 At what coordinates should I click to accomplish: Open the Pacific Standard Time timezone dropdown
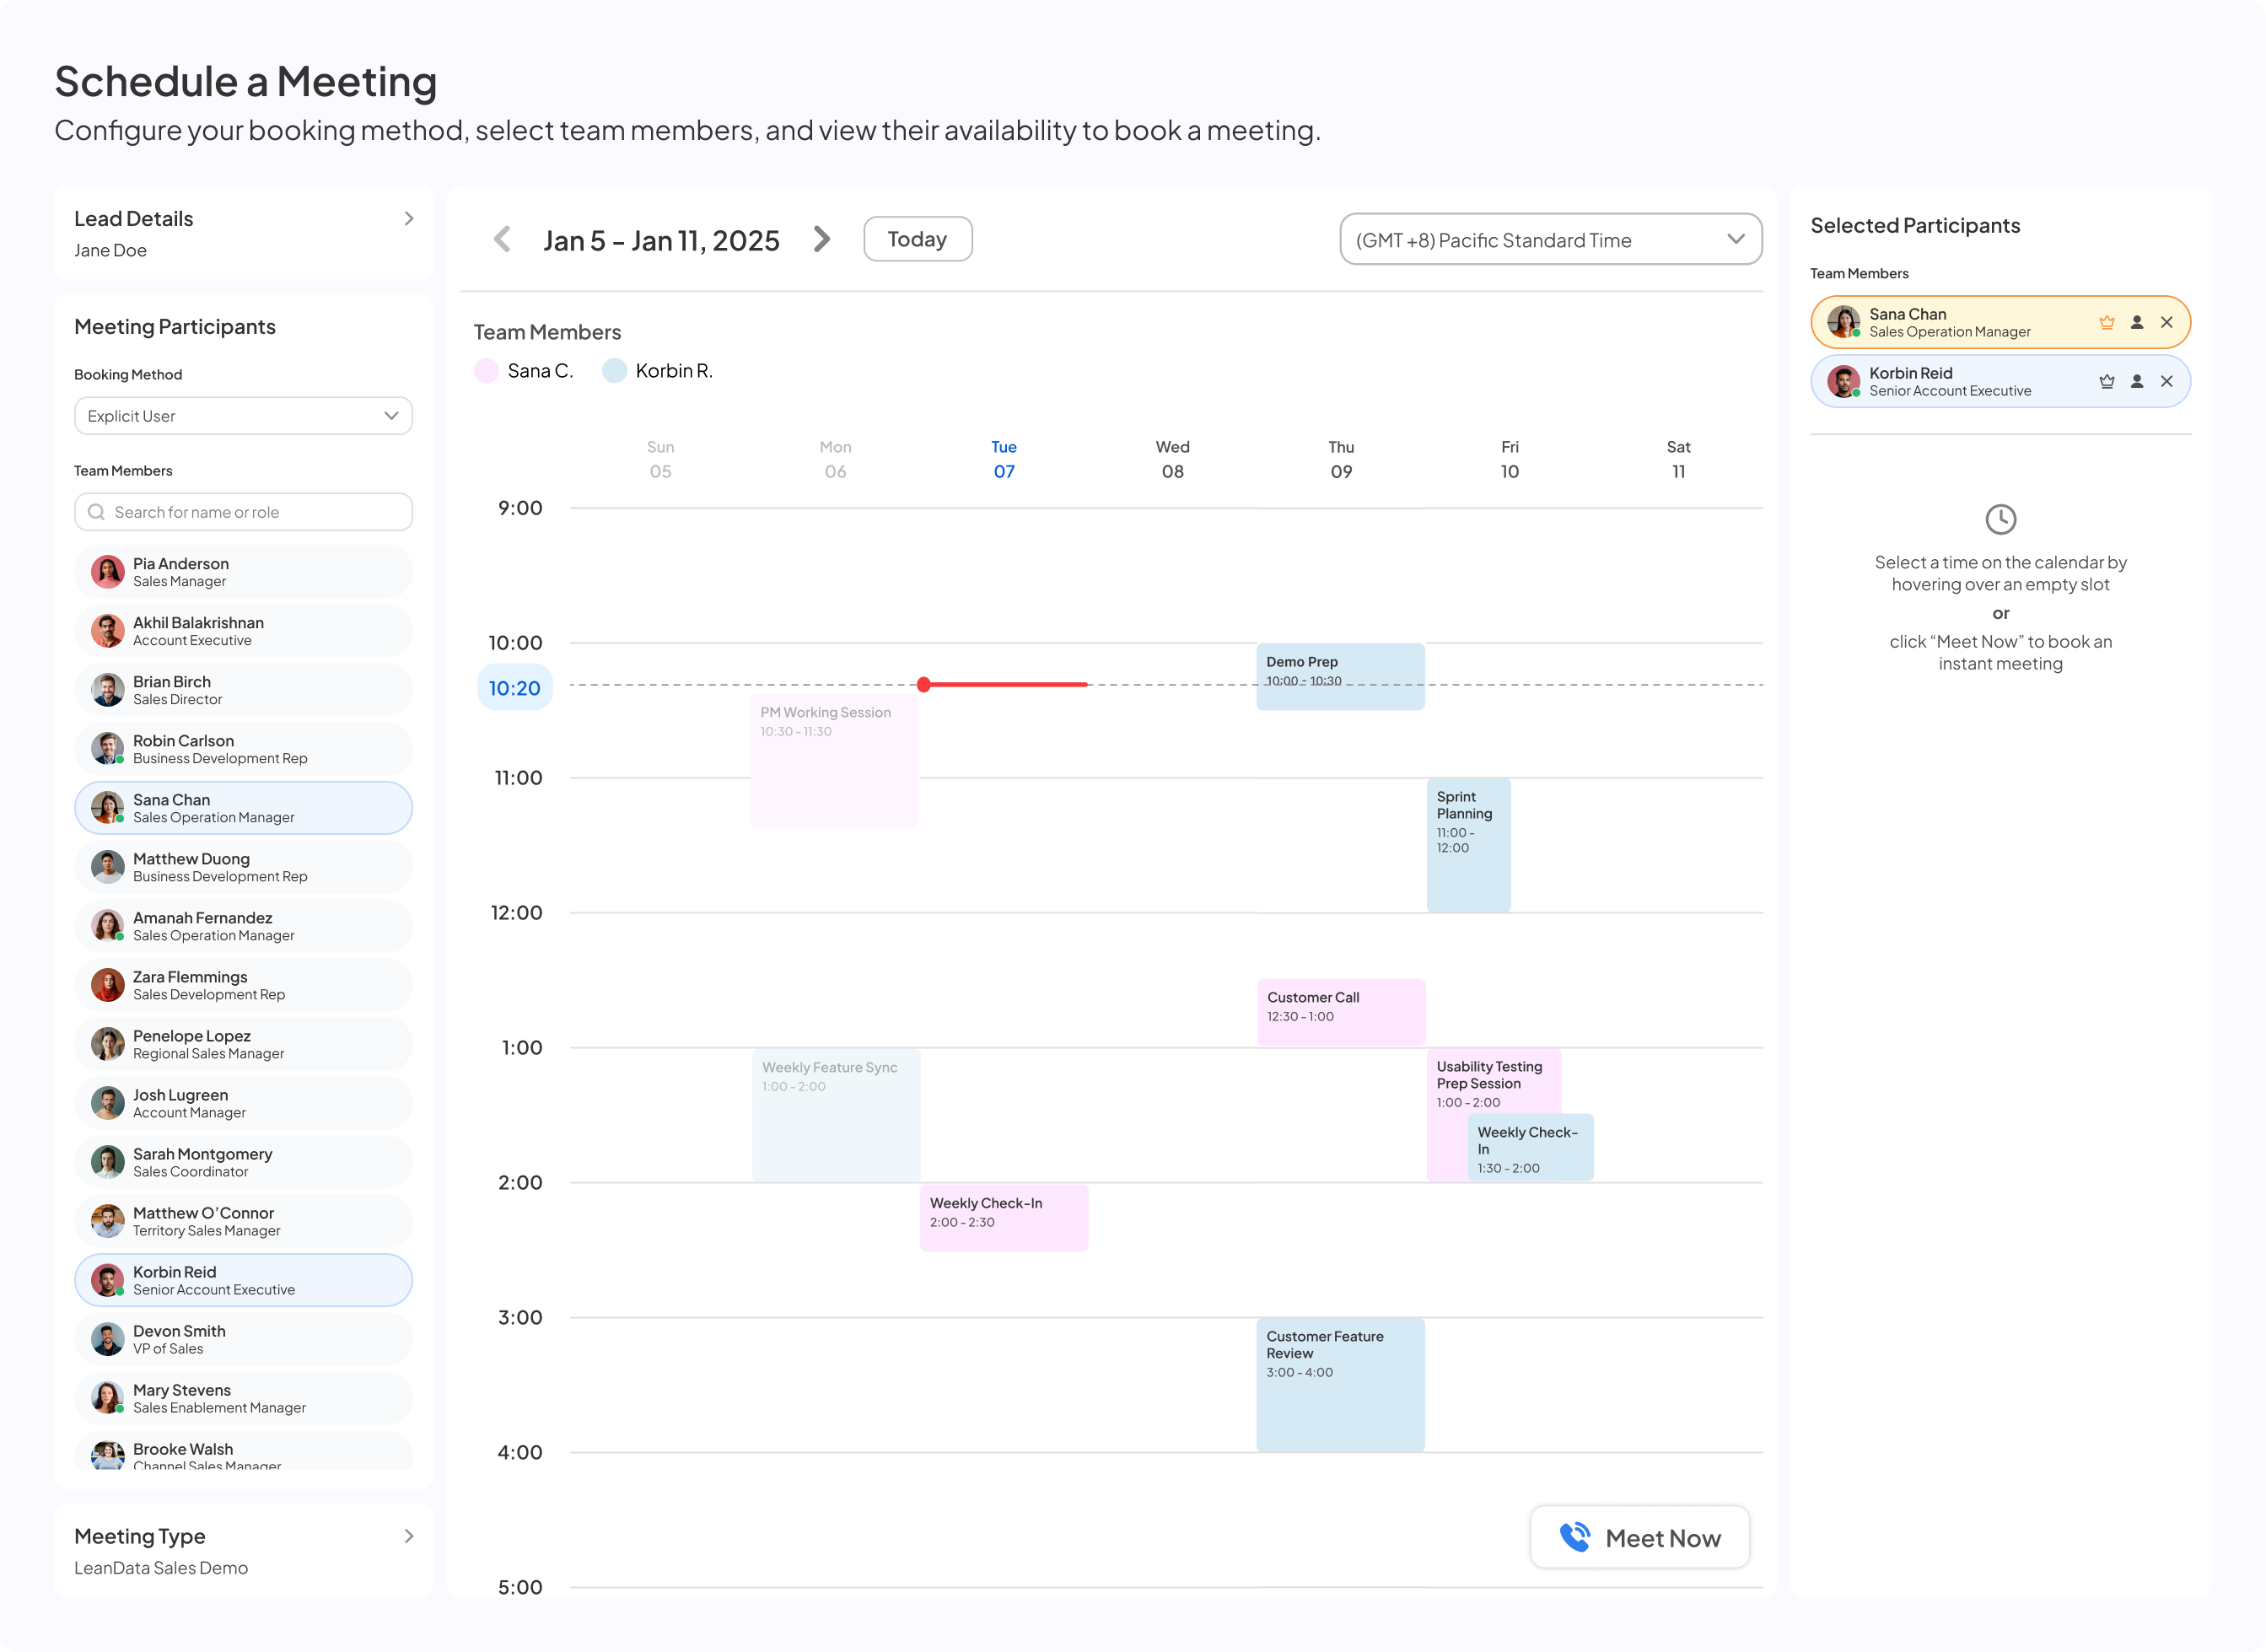click(x=1550, y=239)
